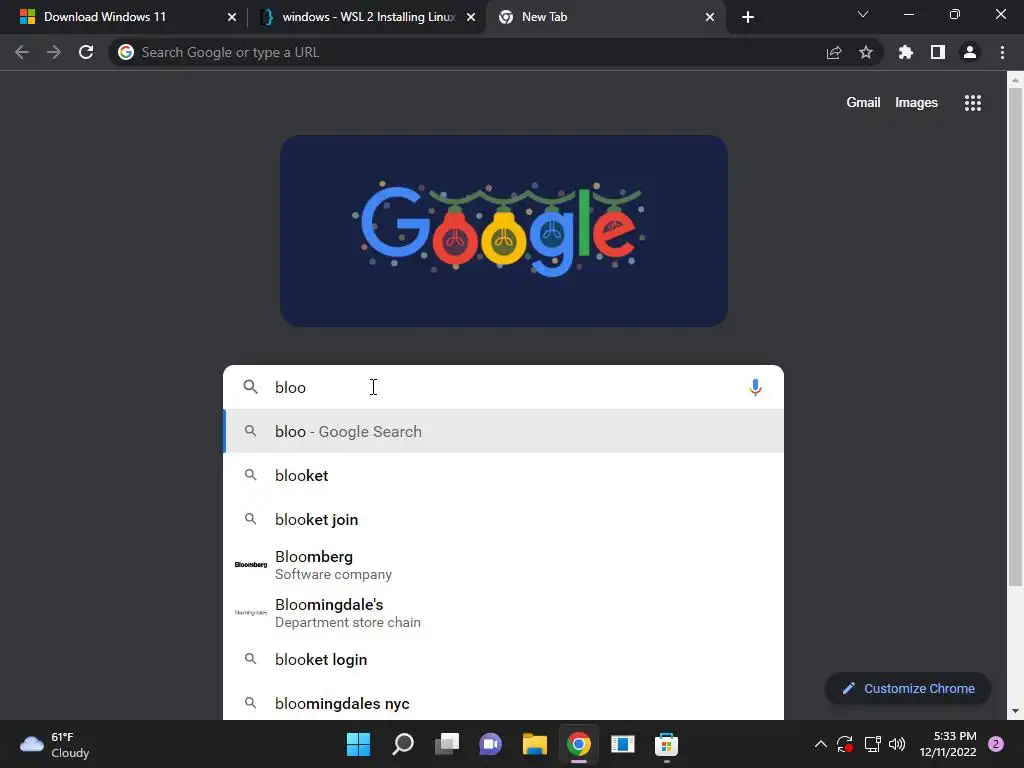Open the clock showing 5:33 PM
This screenshot has height=768, width=1024.
pyautogui.click(x=948, y=744)
